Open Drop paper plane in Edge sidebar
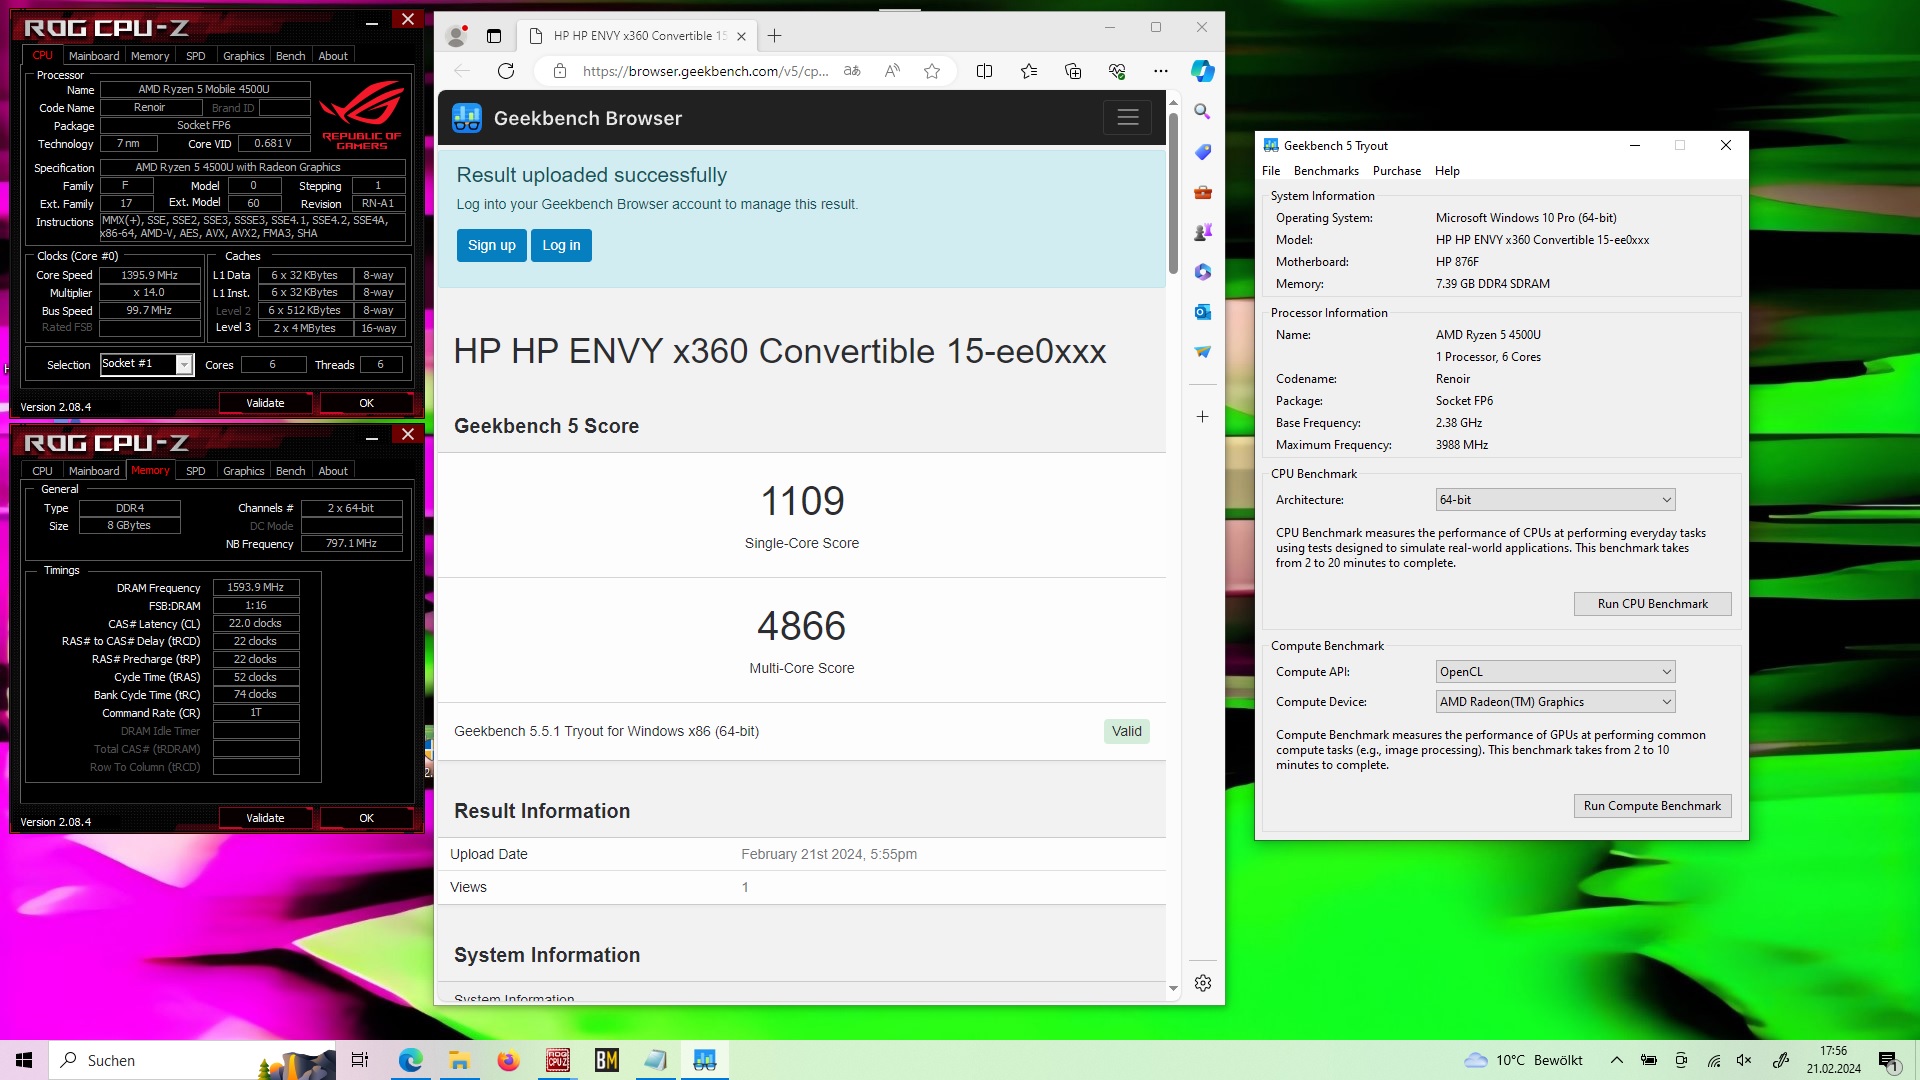1920x1080 pixels. 1203,352
